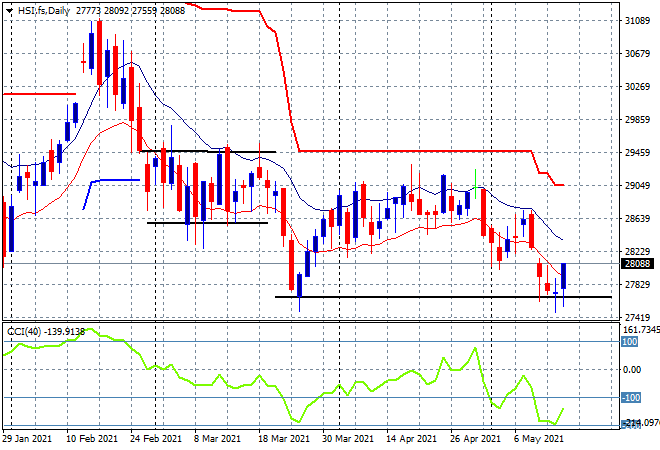Screen dimensions: 660x450
Task: Select the current price label 28088
Action: coord(638,264)
